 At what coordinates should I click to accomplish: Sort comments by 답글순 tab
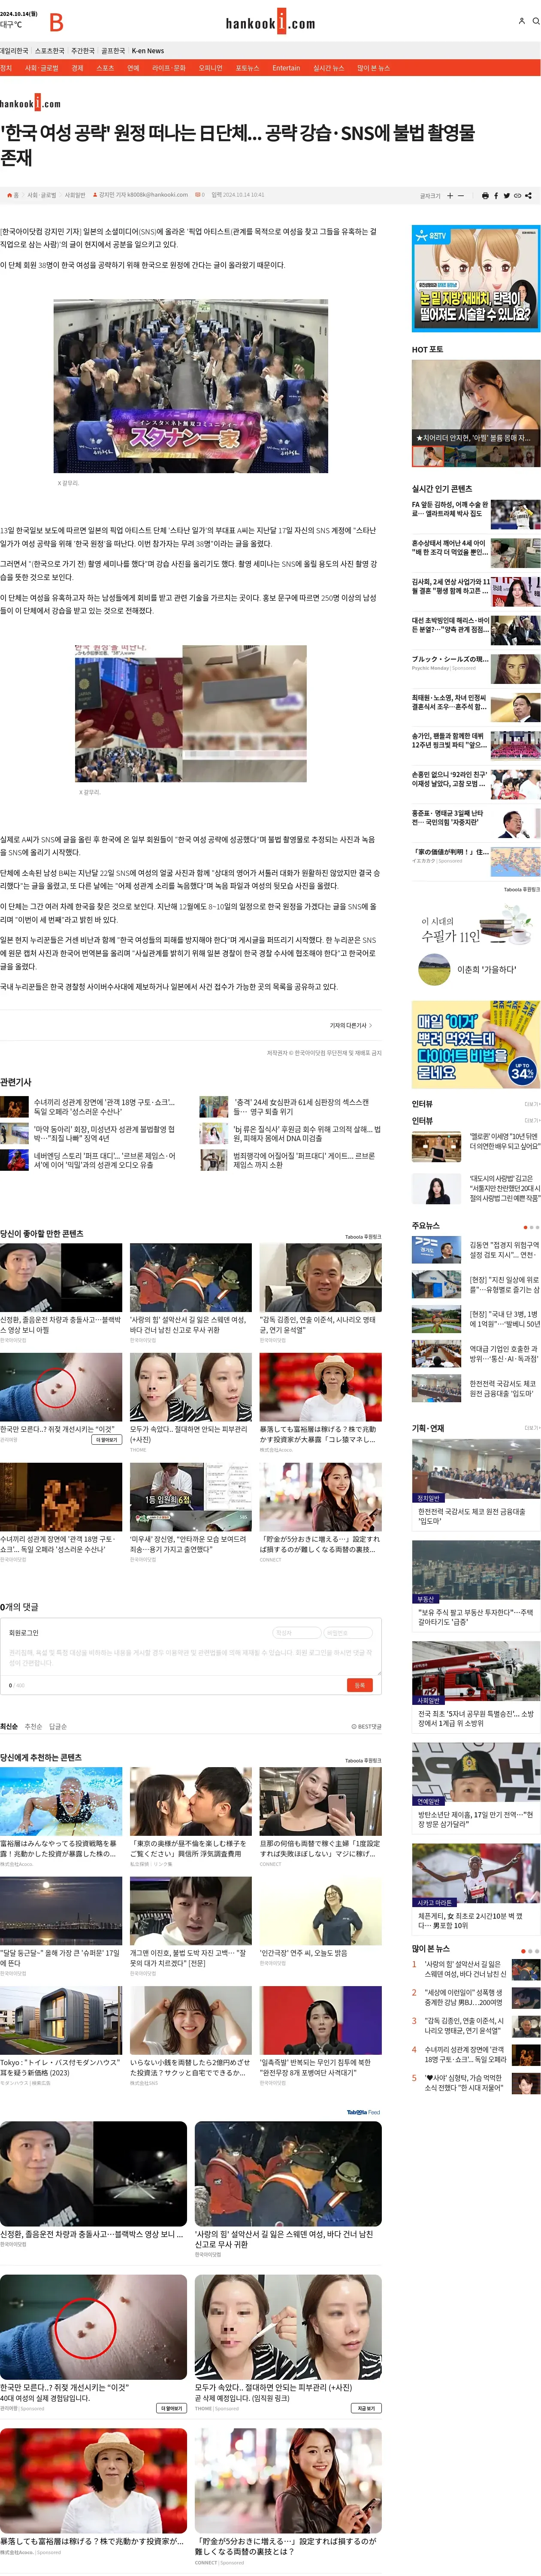[x=58, y=1727]
